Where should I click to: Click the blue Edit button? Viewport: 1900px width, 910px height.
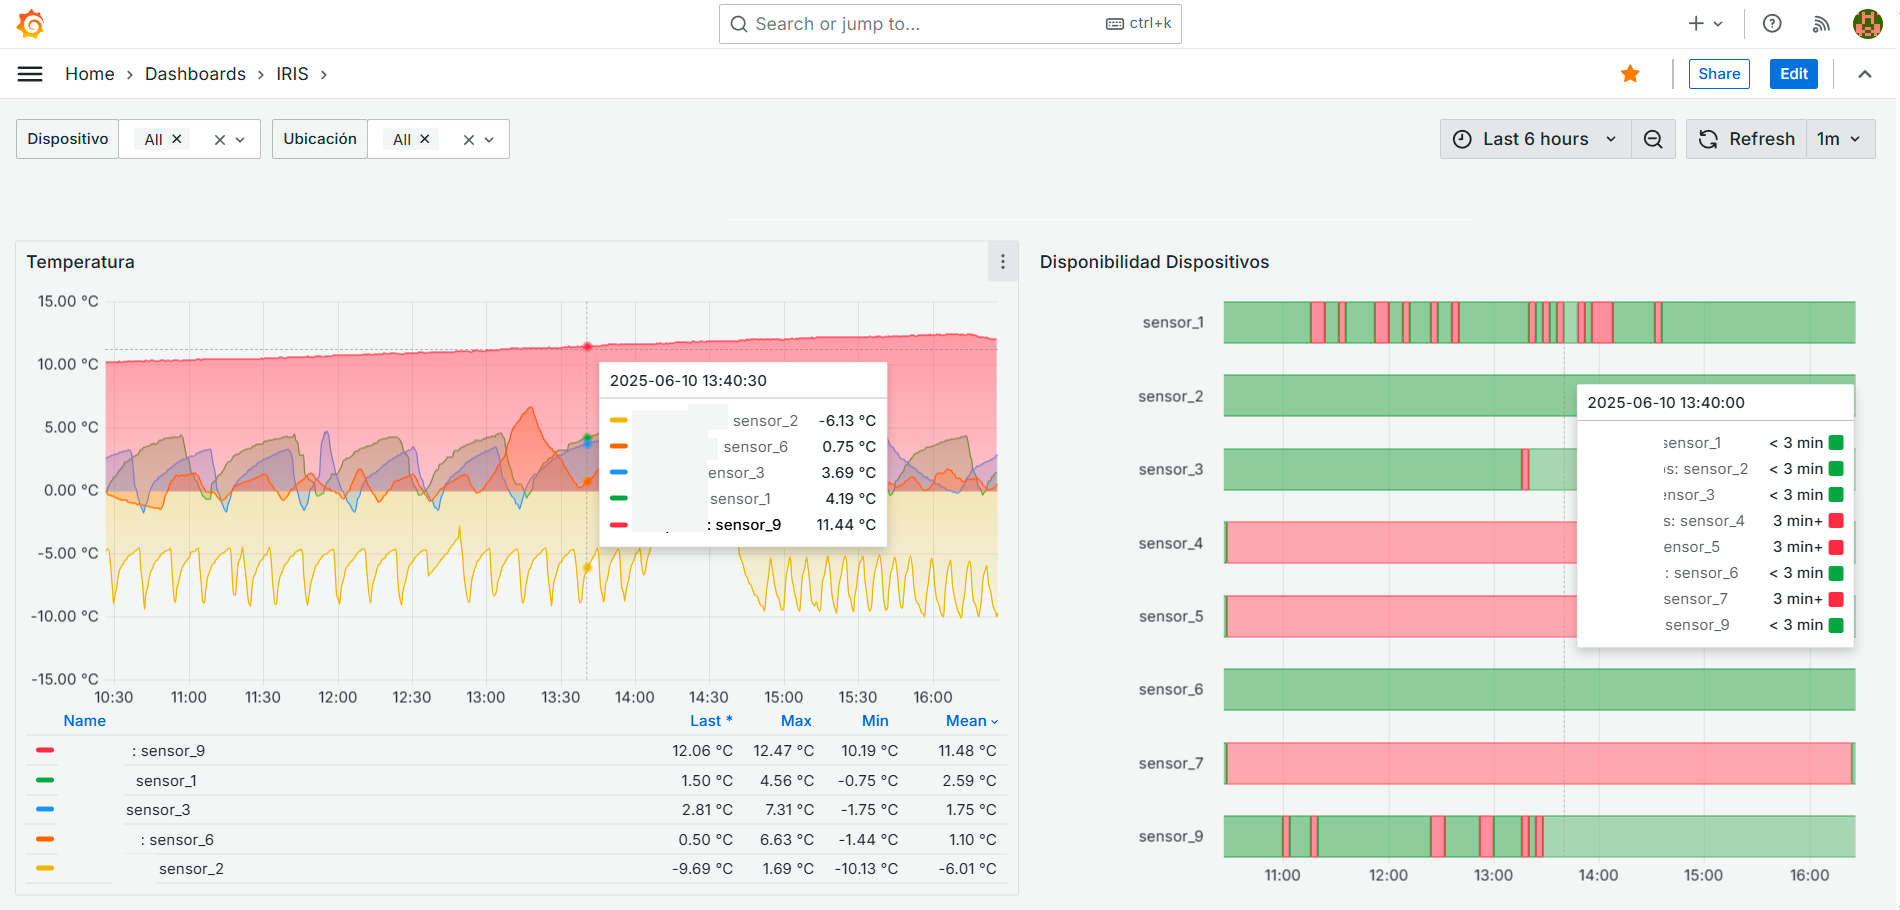[1793, 74]
